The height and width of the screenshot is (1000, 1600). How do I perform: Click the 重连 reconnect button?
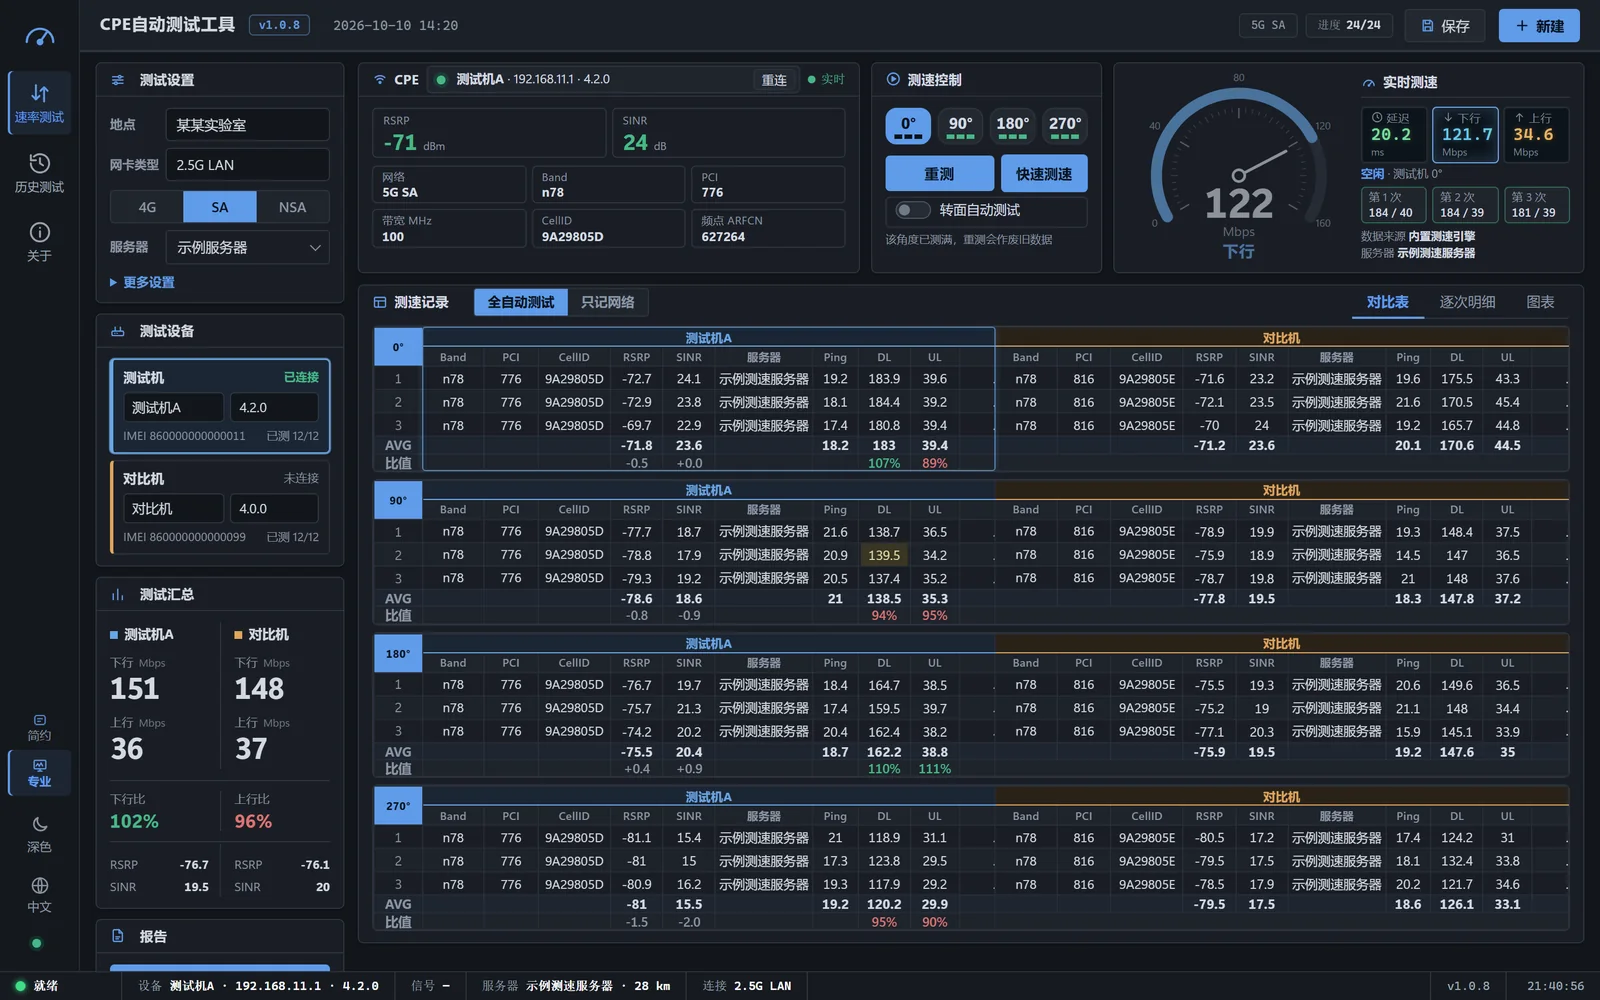[775, 80]
